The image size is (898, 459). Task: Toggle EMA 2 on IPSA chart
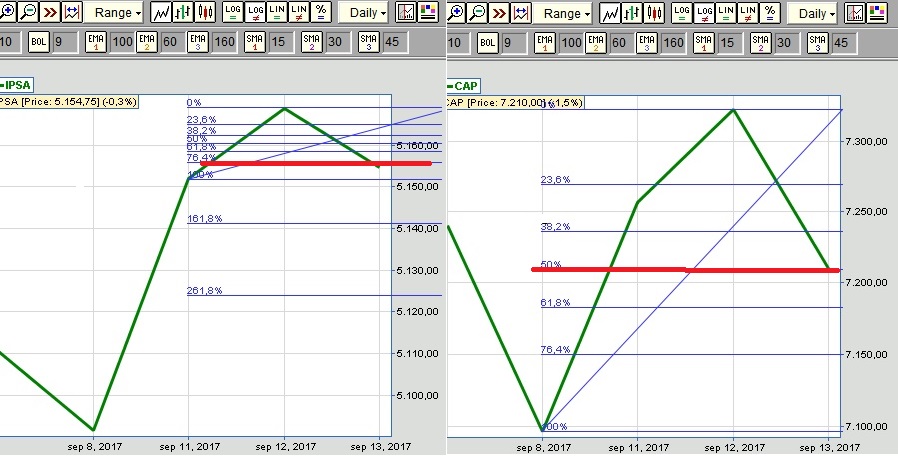point(147,42)
